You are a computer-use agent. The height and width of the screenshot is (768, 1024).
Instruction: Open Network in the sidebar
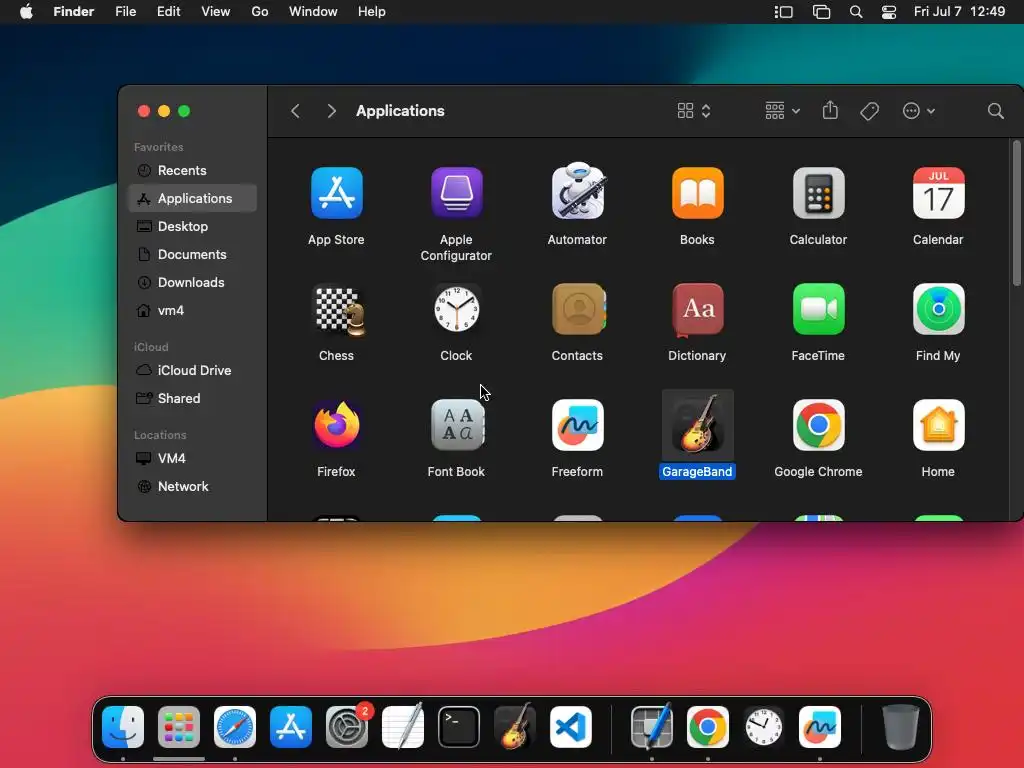193,487
